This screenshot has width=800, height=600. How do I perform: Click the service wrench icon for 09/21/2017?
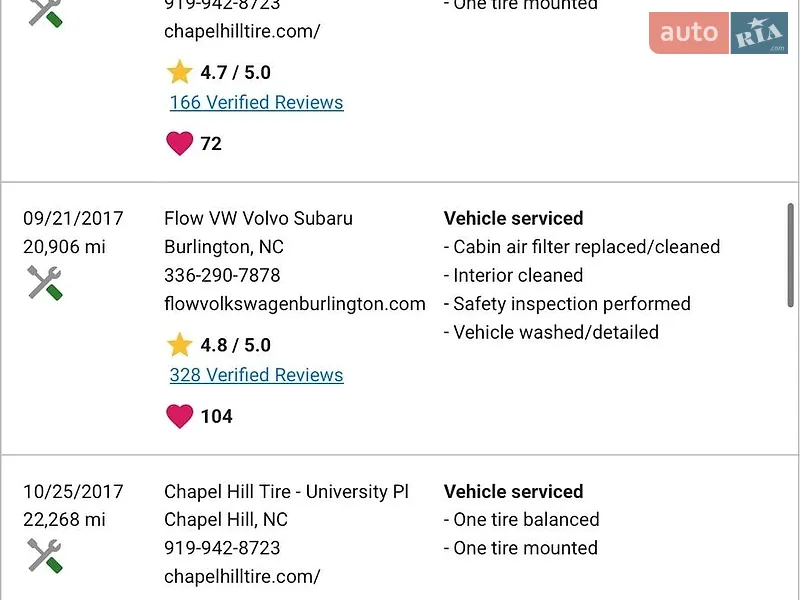pyautogui.click(x=45, y=283)
